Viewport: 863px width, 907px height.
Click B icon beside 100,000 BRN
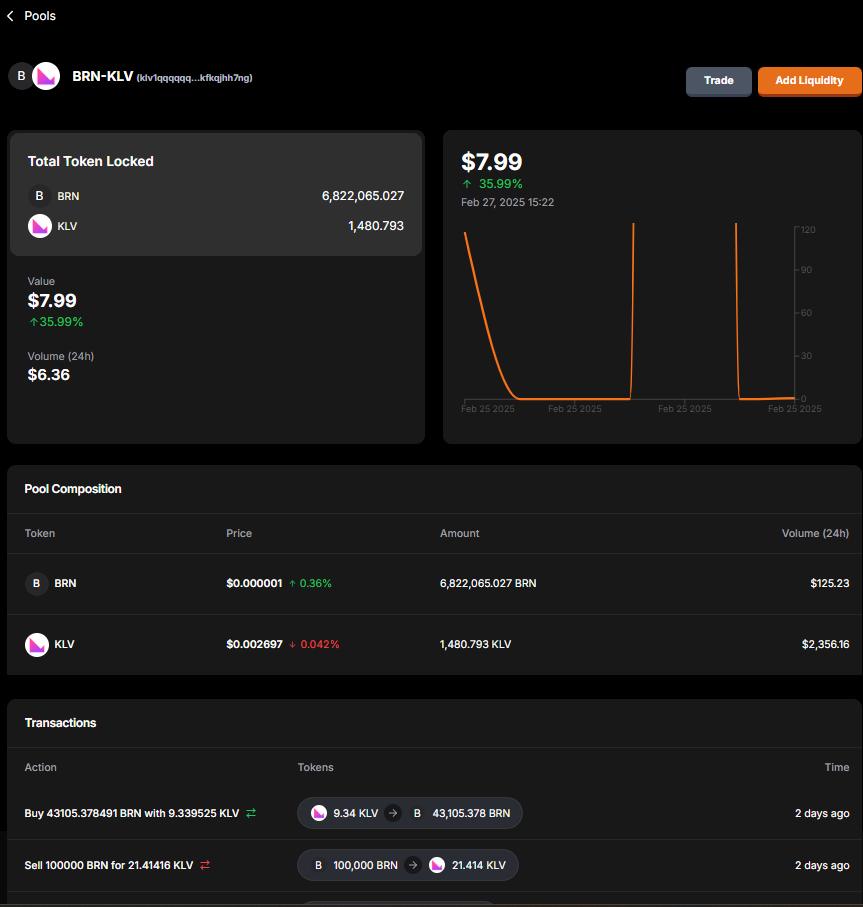point(318,865)
